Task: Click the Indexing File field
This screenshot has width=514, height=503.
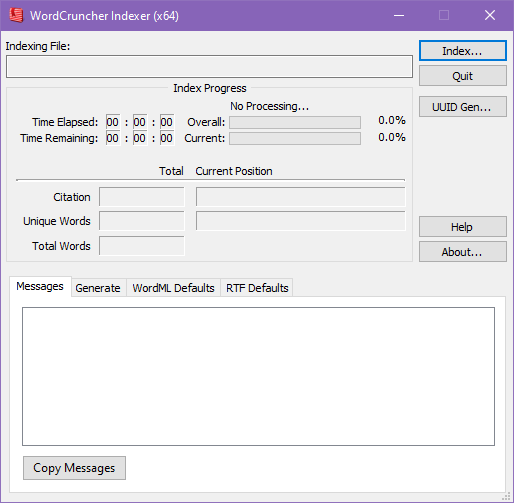Action: point(209,67)
